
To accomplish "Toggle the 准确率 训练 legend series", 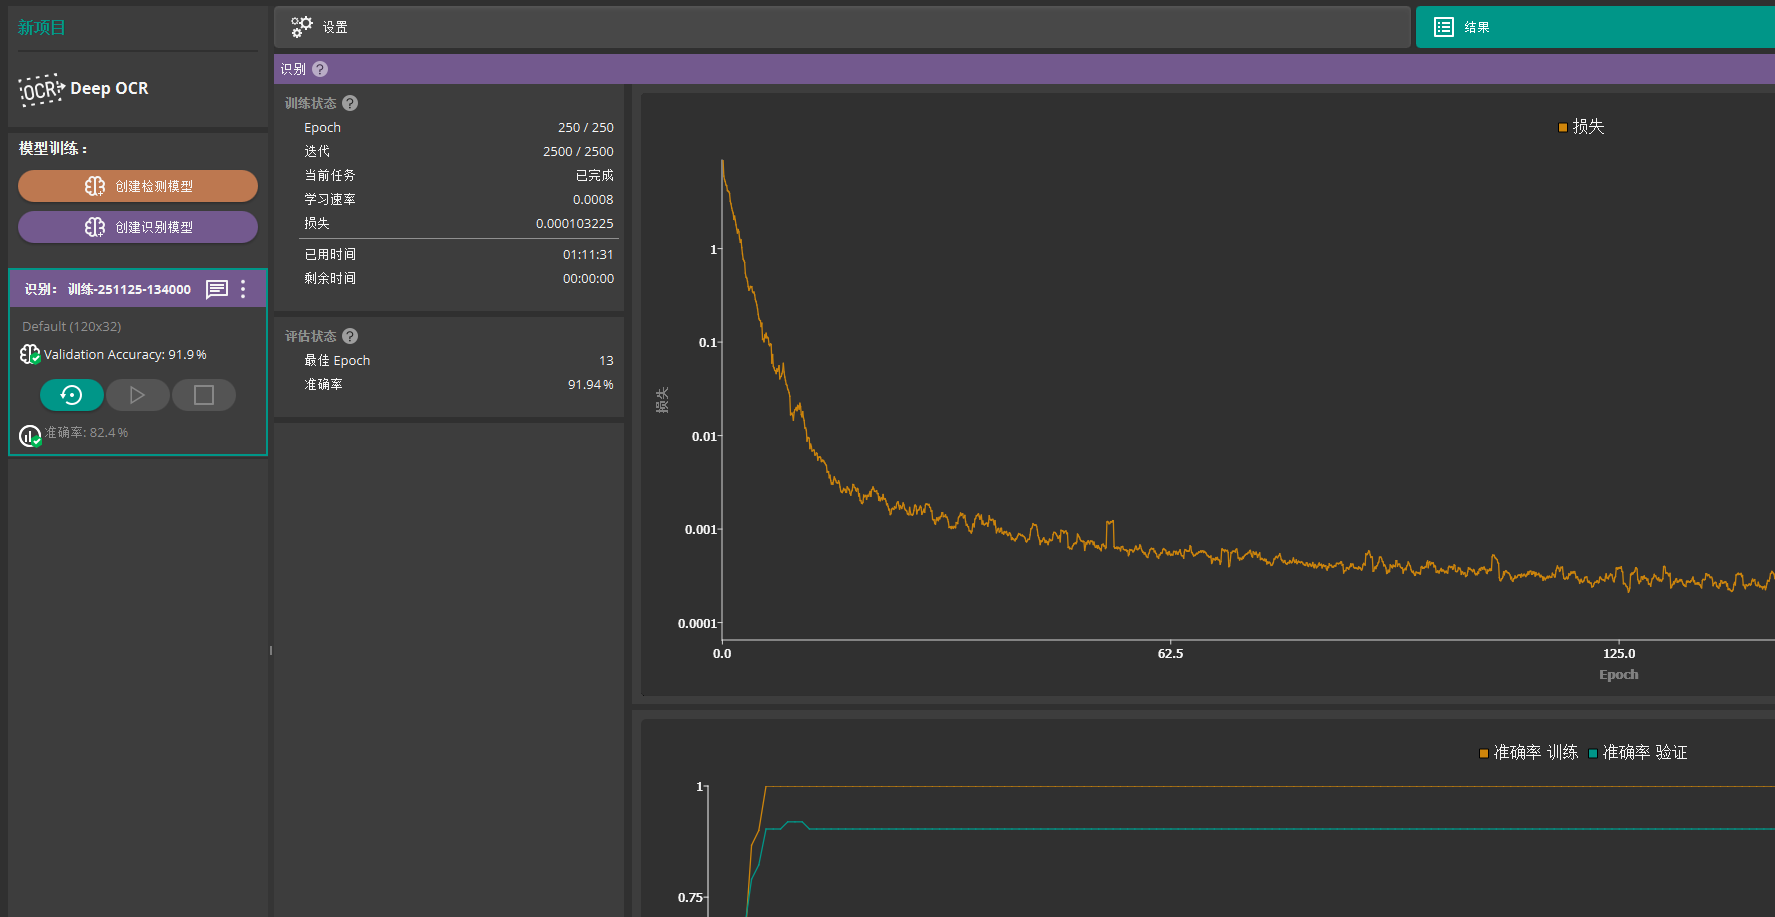I will [x=1528, y=752].
